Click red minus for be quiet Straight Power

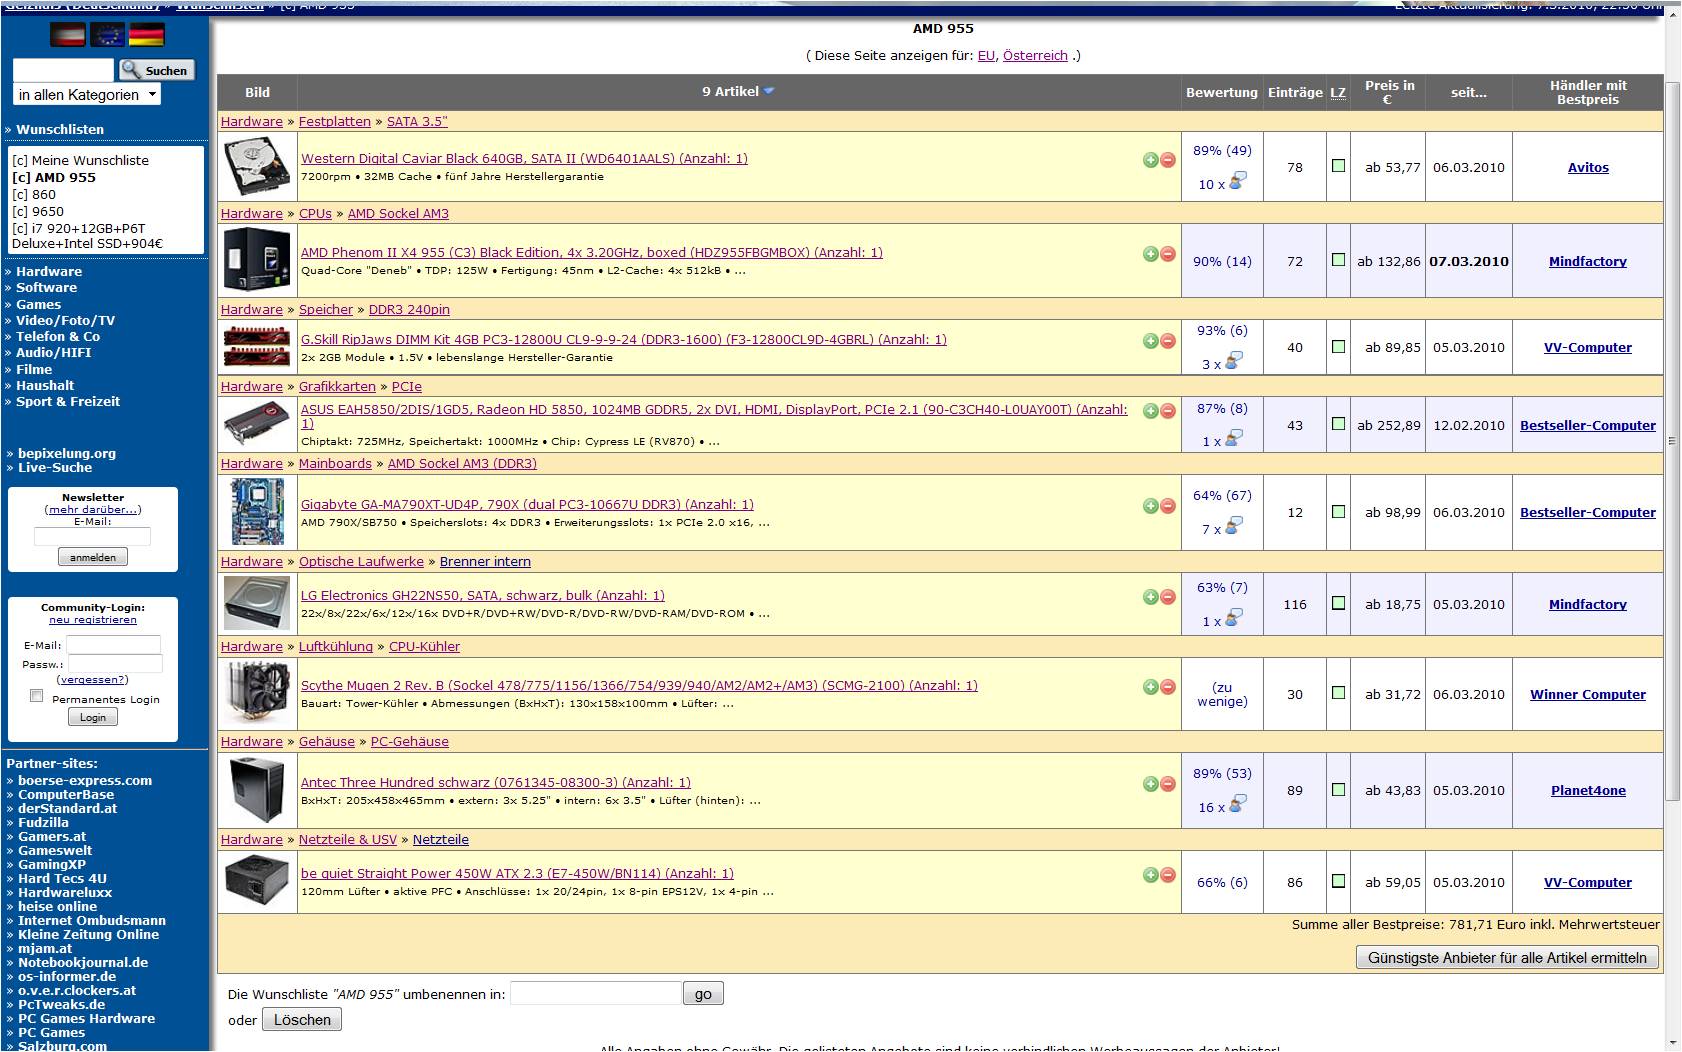point(1167,875)
